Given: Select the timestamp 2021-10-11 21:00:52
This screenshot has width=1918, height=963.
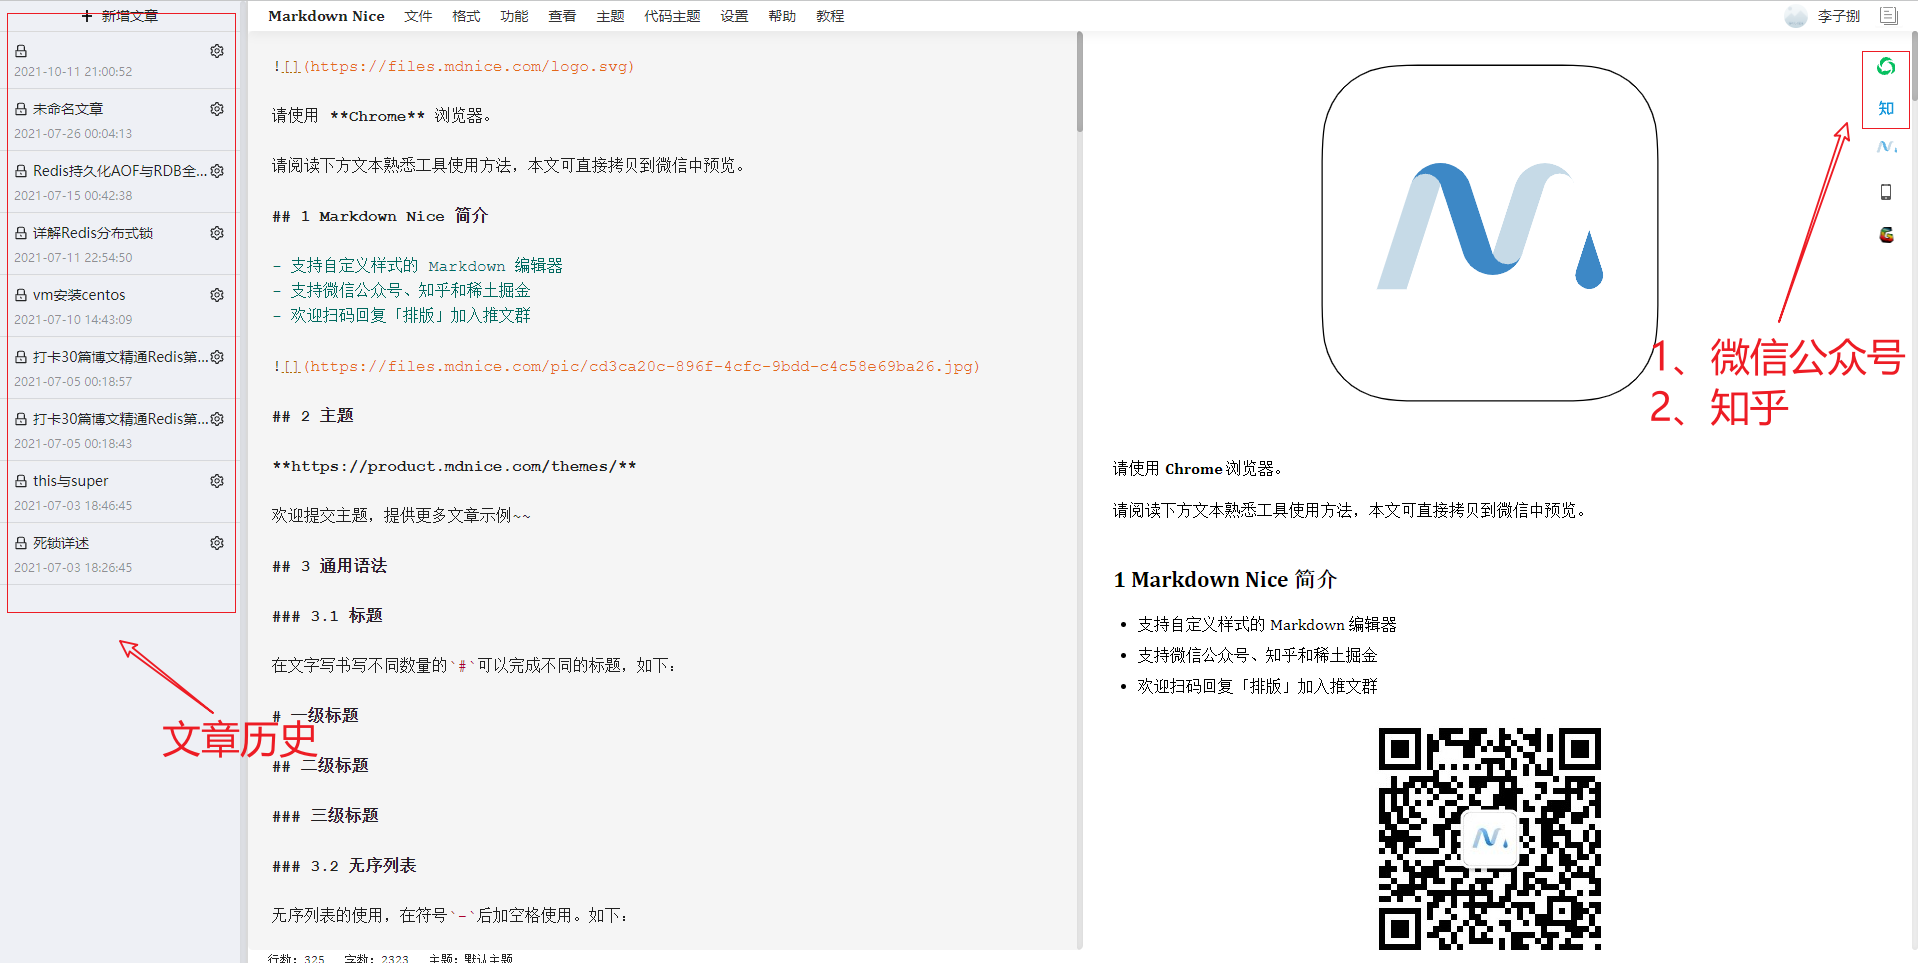Looking at the screenshot, I should click(73, 72).
